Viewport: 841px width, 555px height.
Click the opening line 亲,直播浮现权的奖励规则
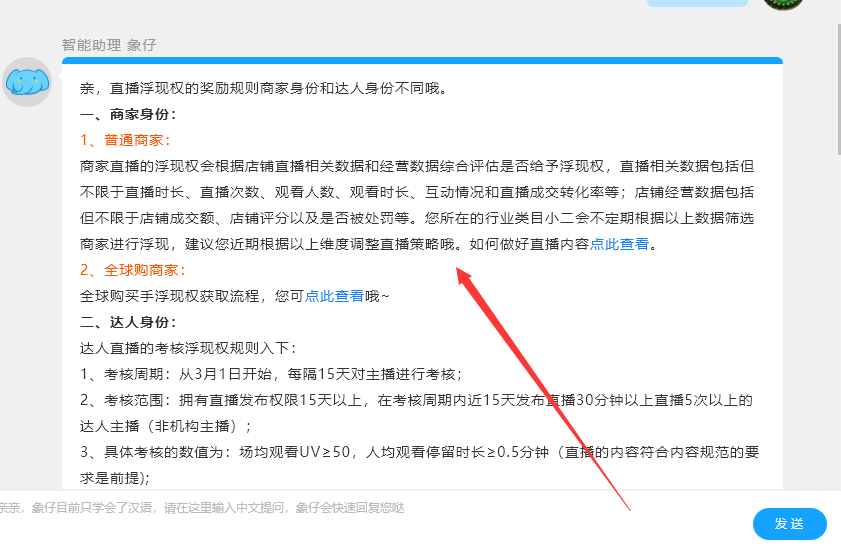click(x=264, y=88)
